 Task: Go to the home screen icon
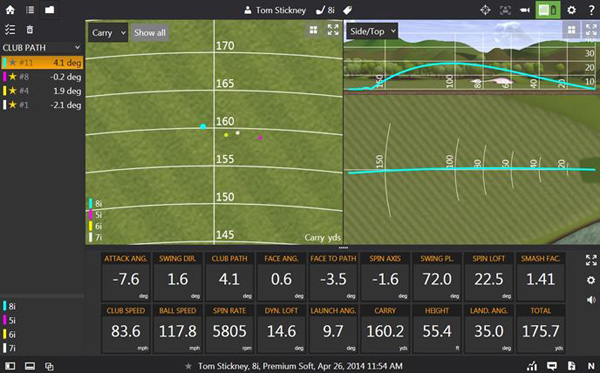tap(10, 10)
